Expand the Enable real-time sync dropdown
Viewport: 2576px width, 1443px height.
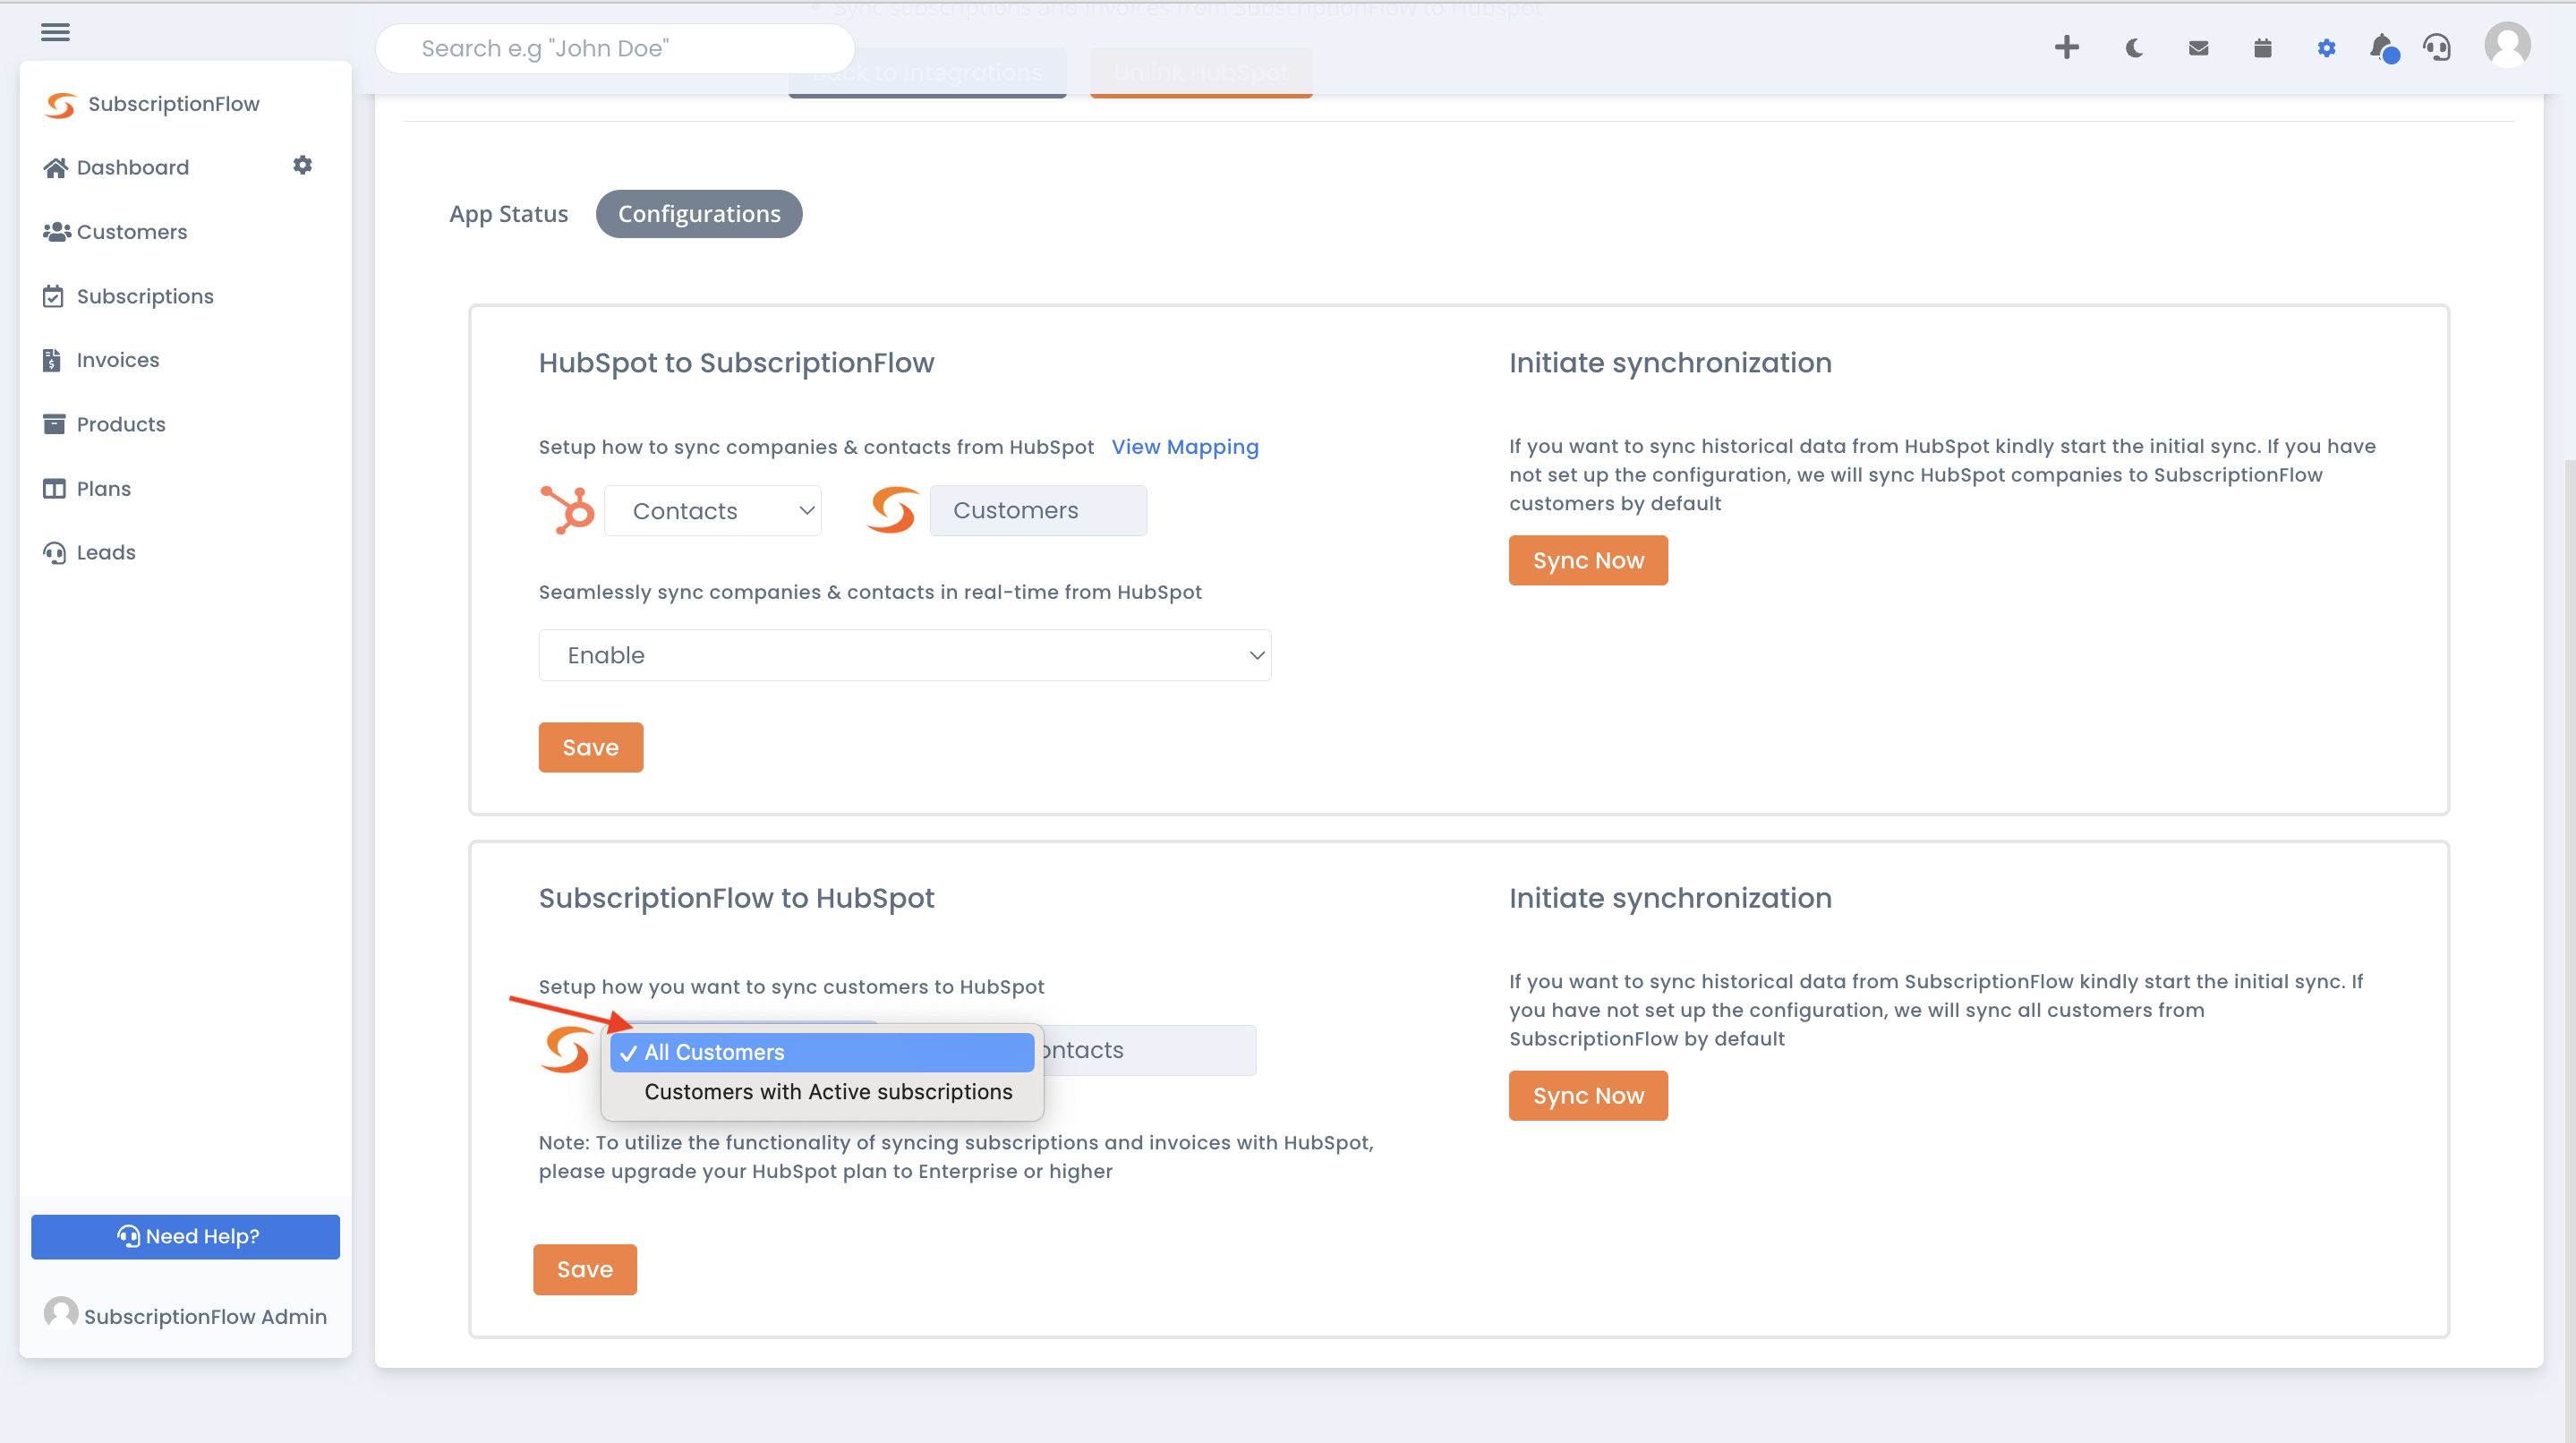(x=905, y=655)
